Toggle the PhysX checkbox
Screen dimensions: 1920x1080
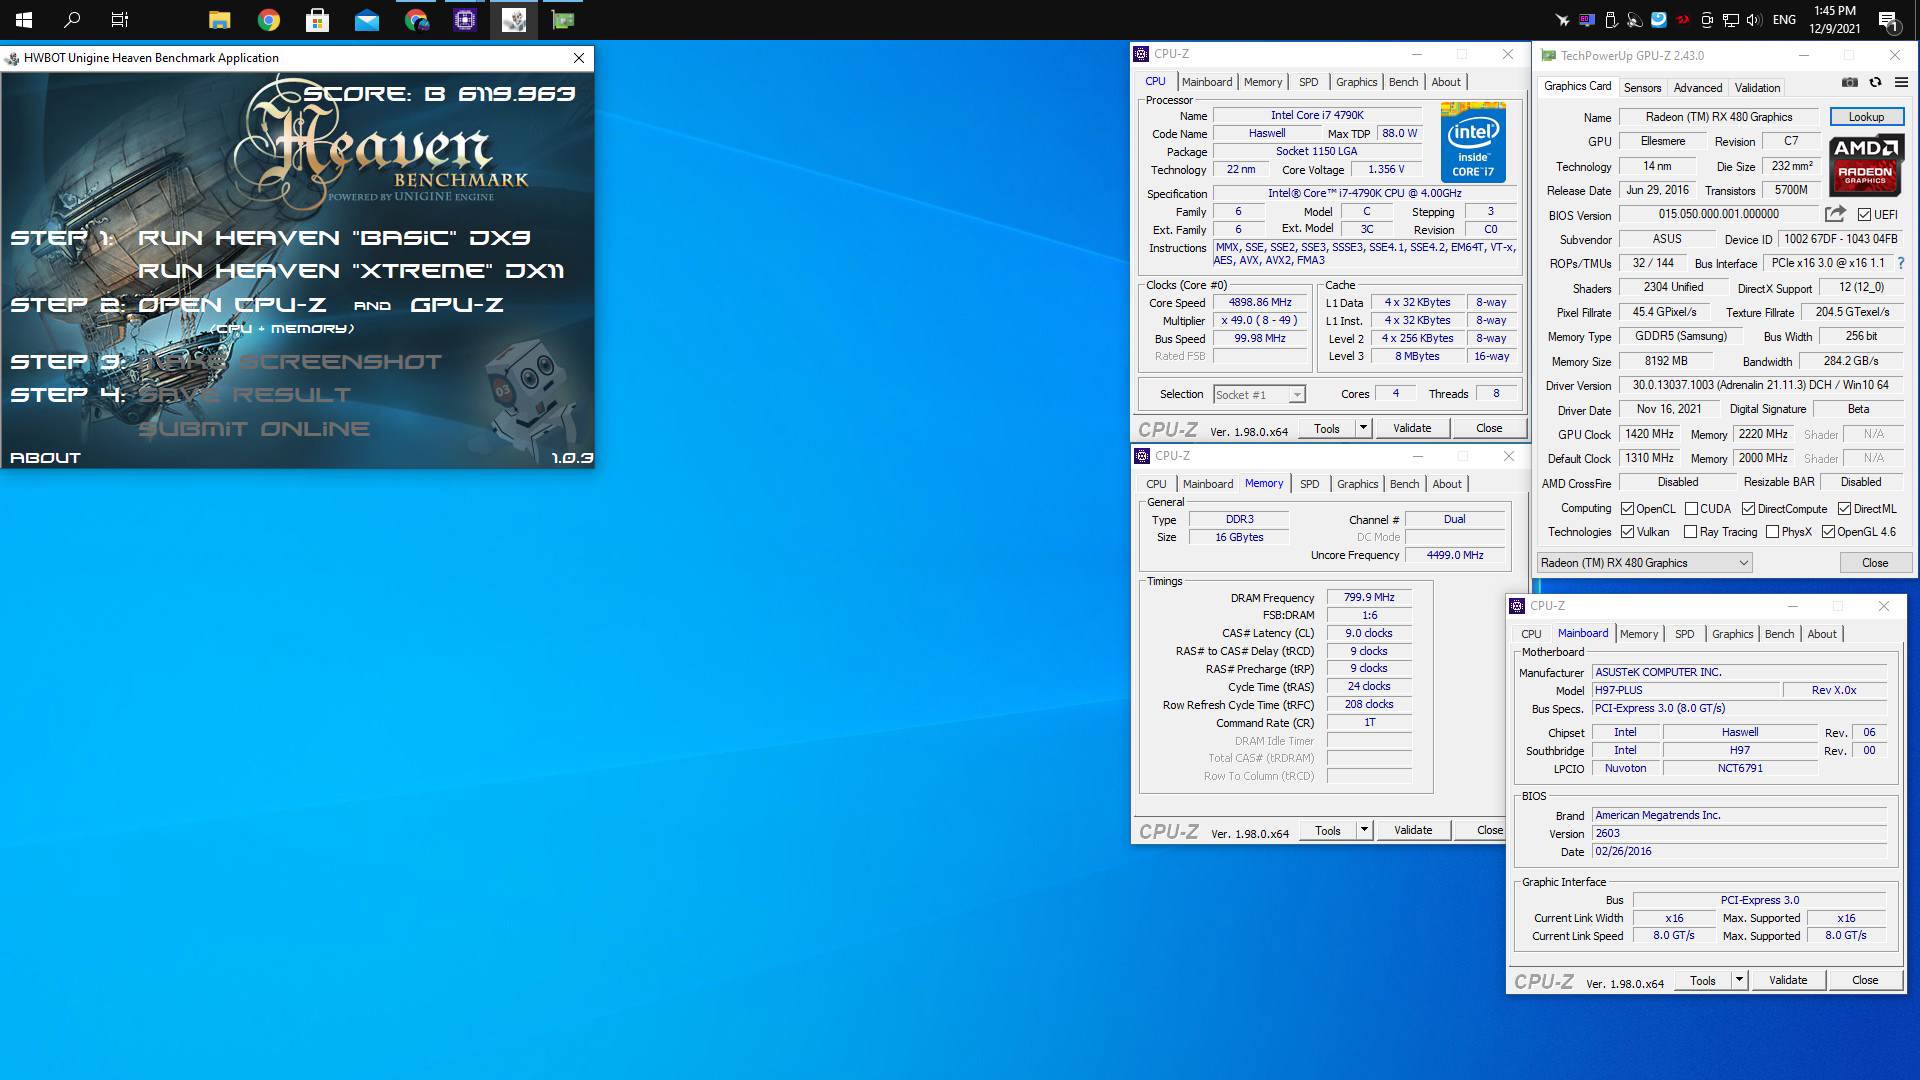pos(1772,532)
